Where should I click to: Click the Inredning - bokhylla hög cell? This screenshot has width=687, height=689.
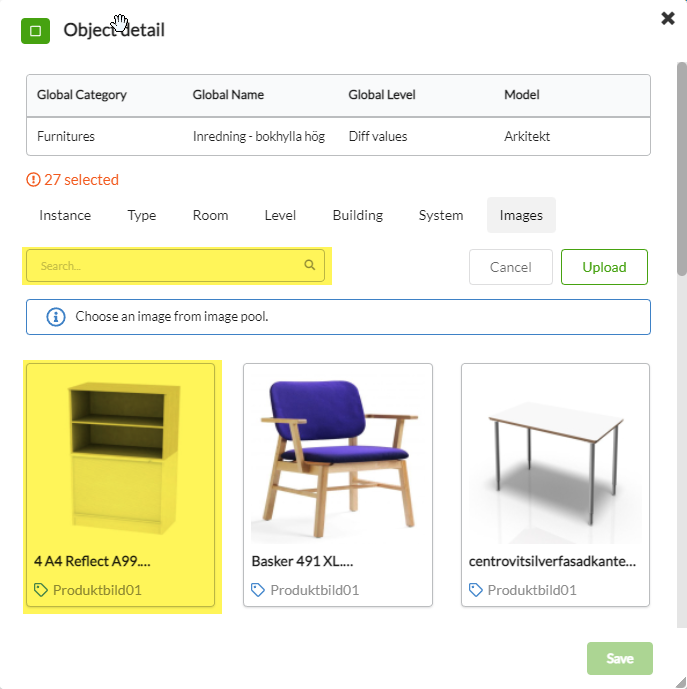click(259, 136)
